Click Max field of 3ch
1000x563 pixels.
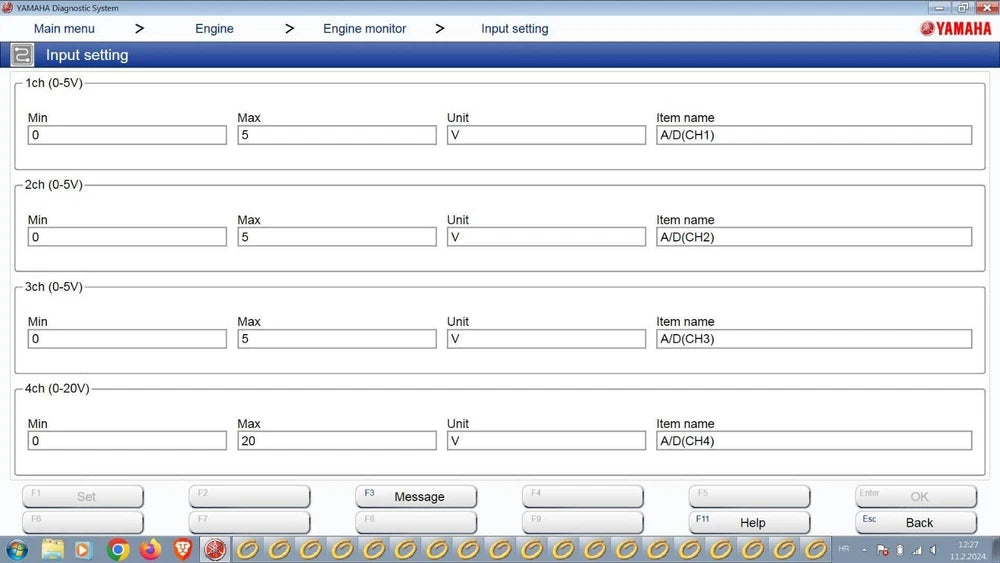pos(337,339)
